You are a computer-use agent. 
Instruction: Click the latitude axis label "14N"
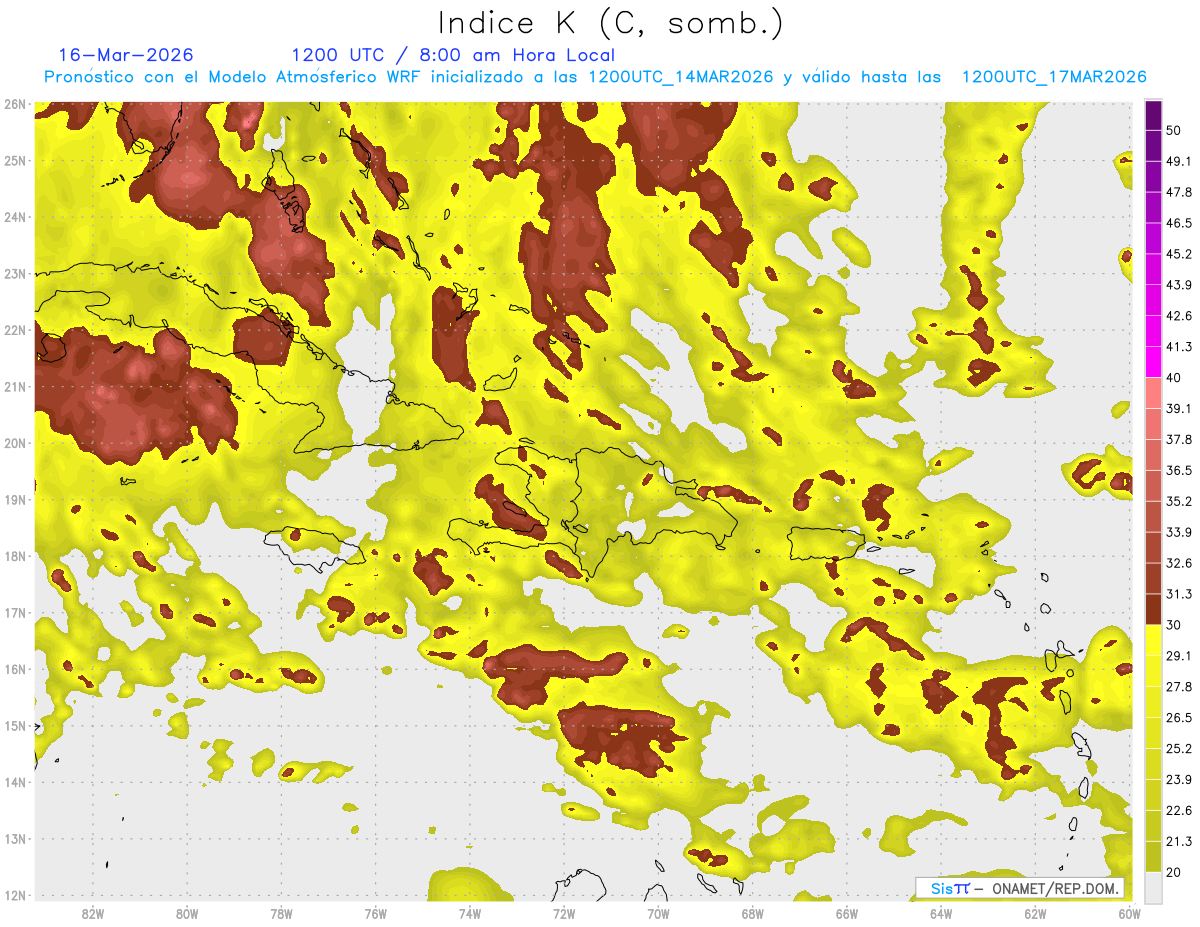15,782
